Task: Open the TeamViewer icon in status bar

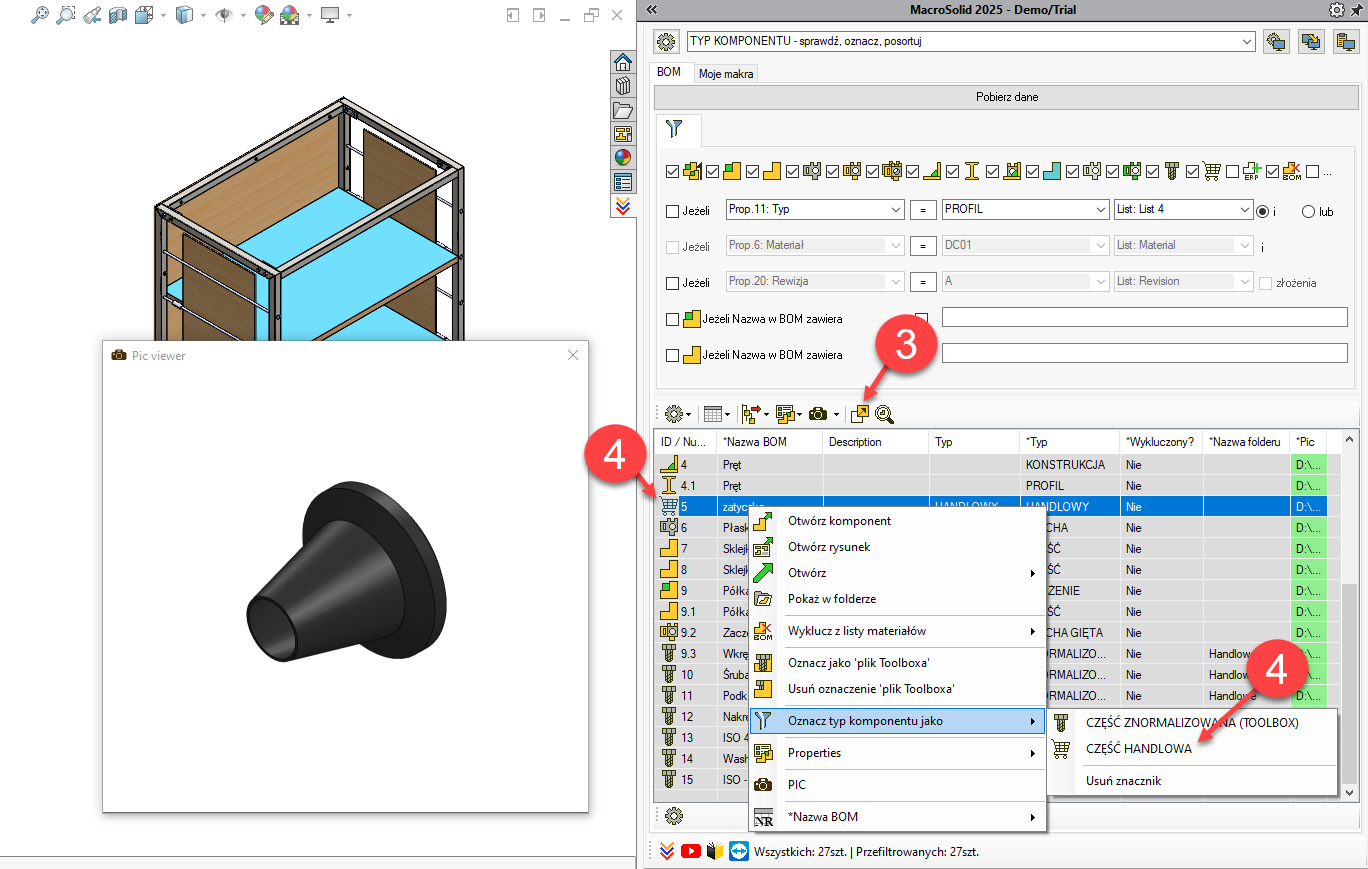Action: [x=739, y=851]
